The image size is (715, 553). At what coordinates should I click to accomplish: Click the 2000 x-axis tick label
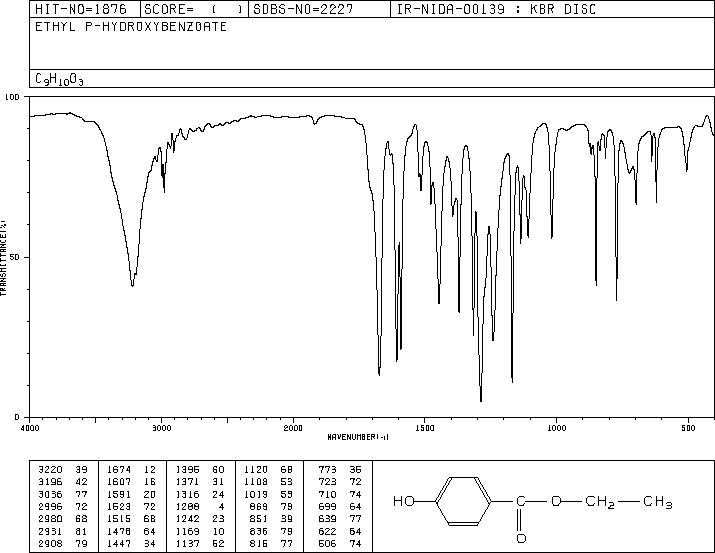(x=293, y=428)
